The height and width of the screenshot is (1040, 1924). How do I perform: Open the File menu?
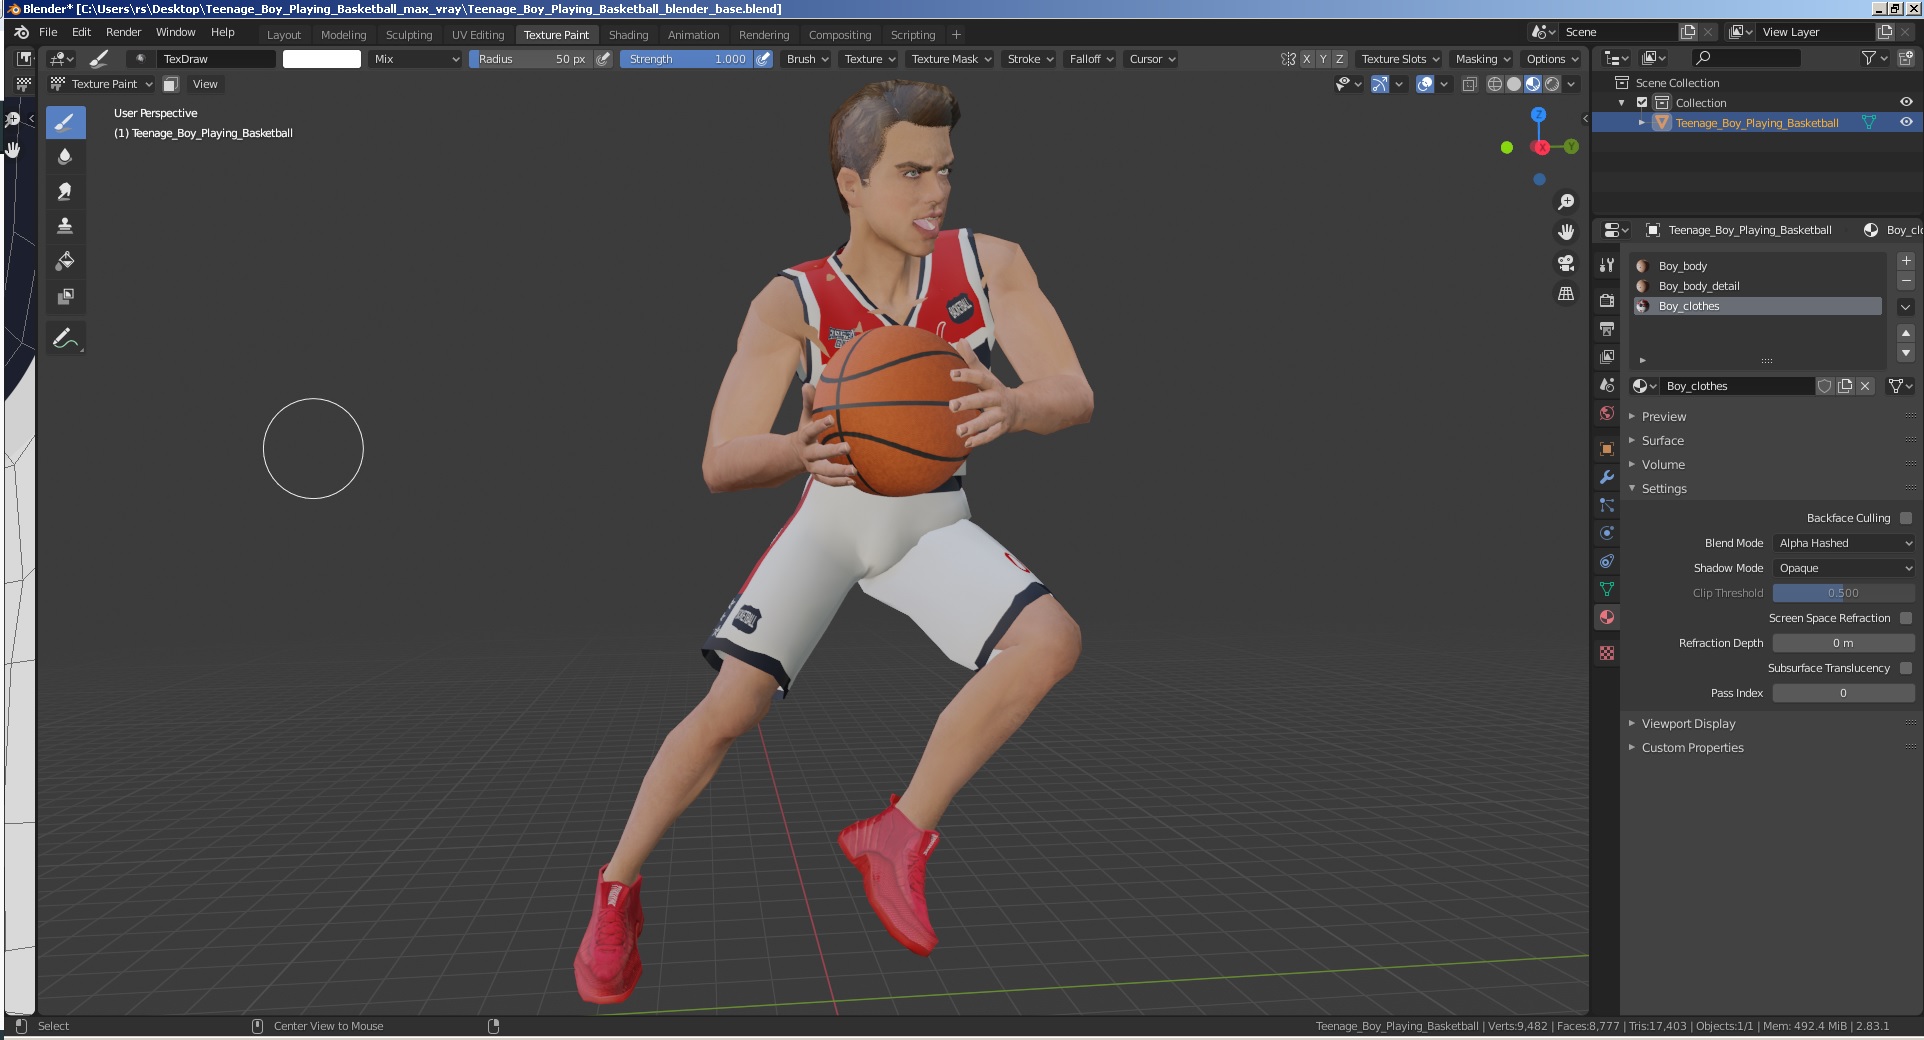[x=48, y=32]
